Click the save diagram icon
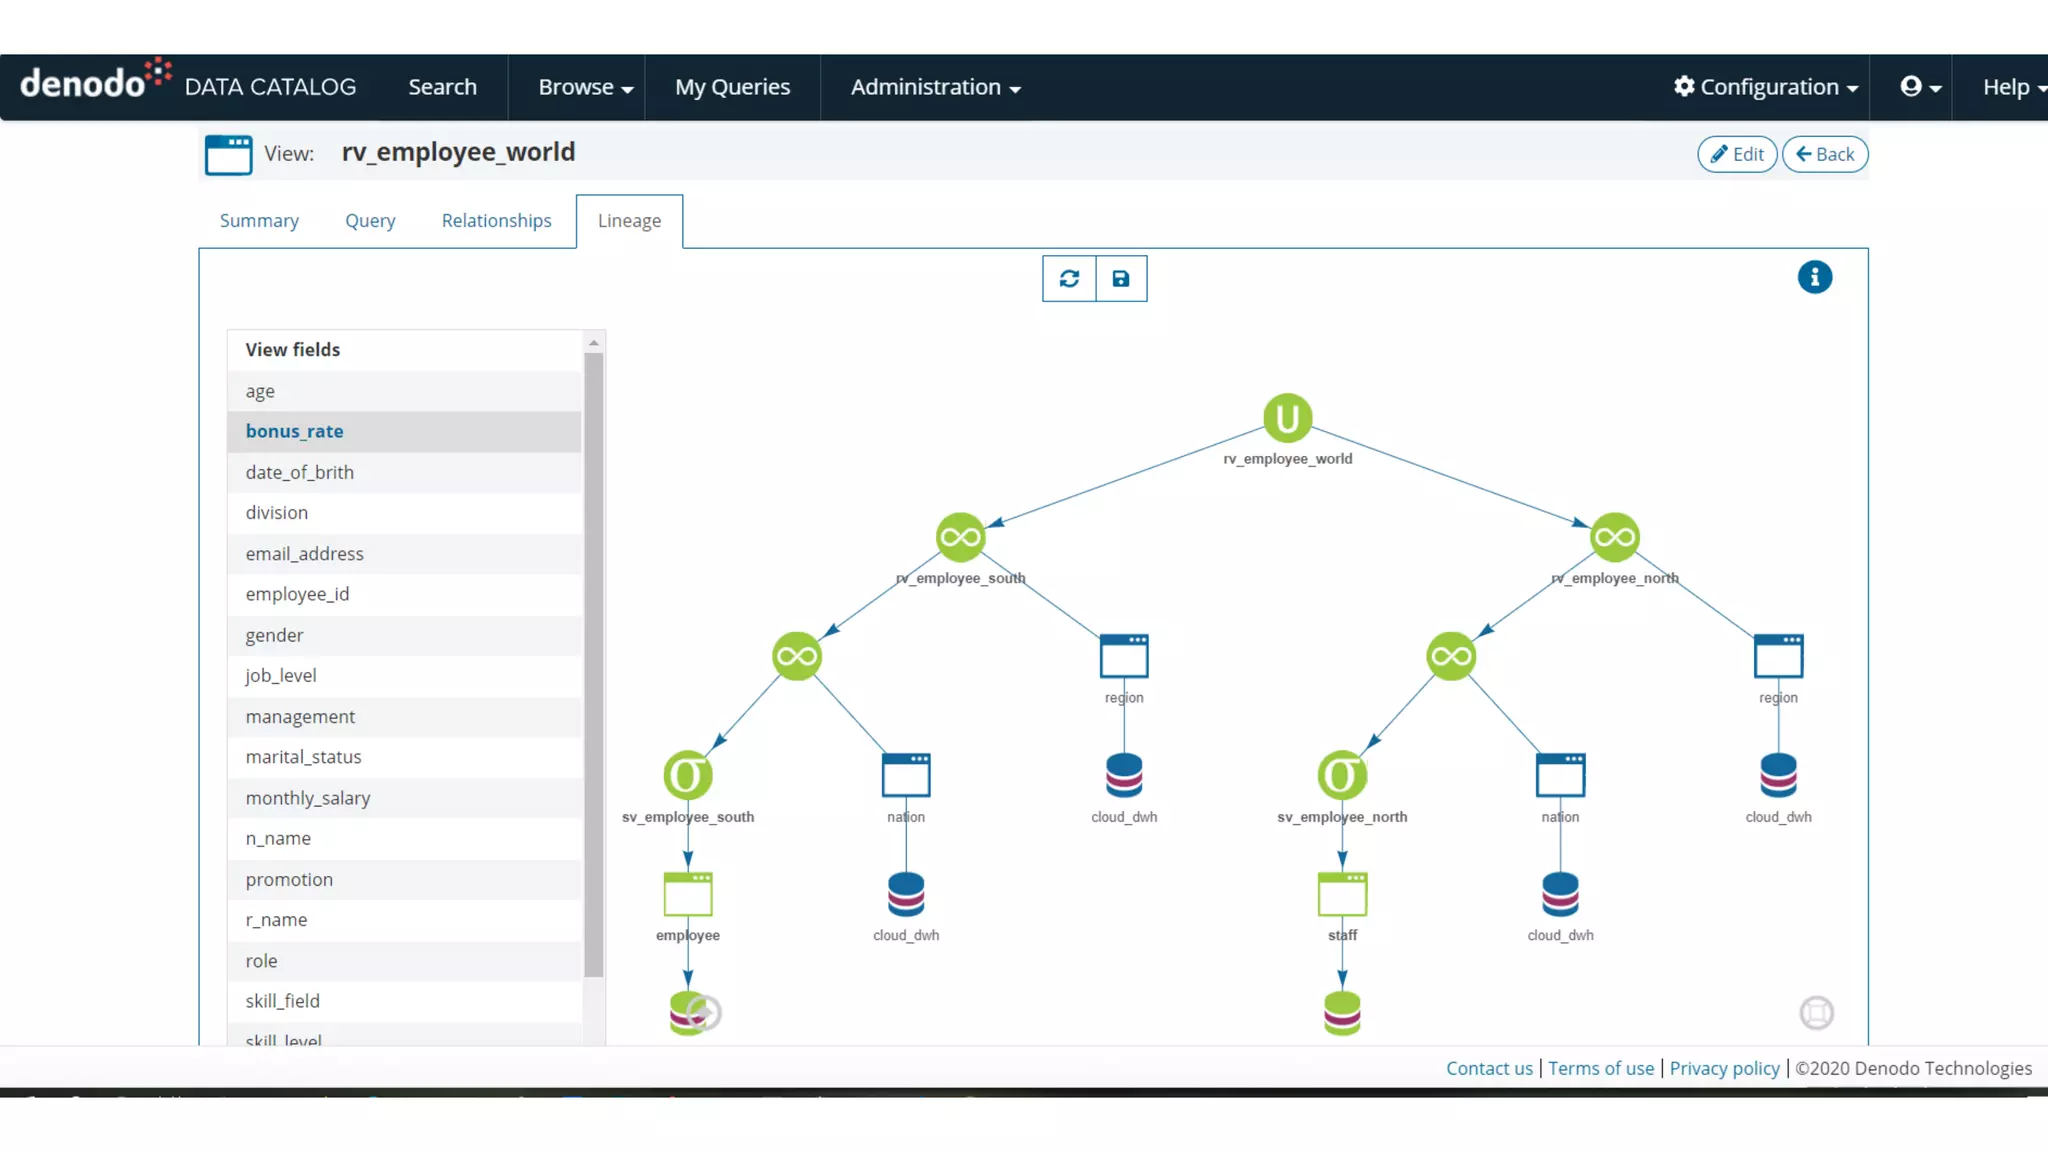This screenshot has height=1152, width=2048. point(1121,279)
